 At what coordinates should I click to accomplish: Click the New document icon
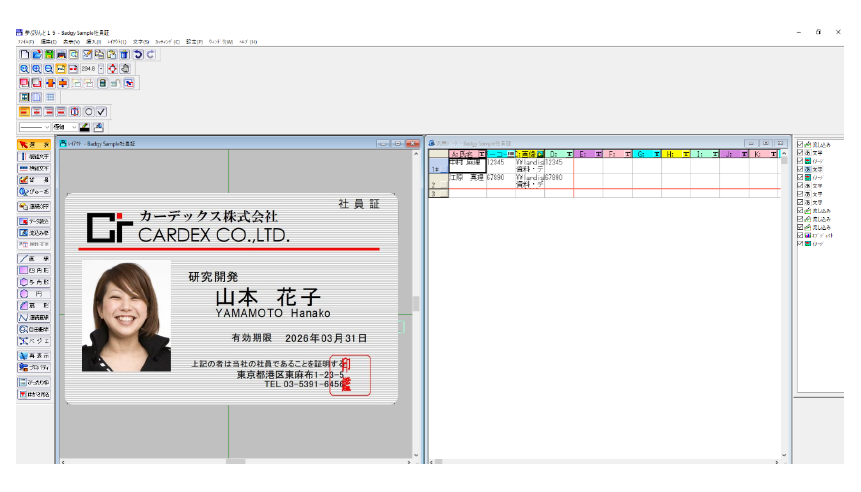[25, 54]
